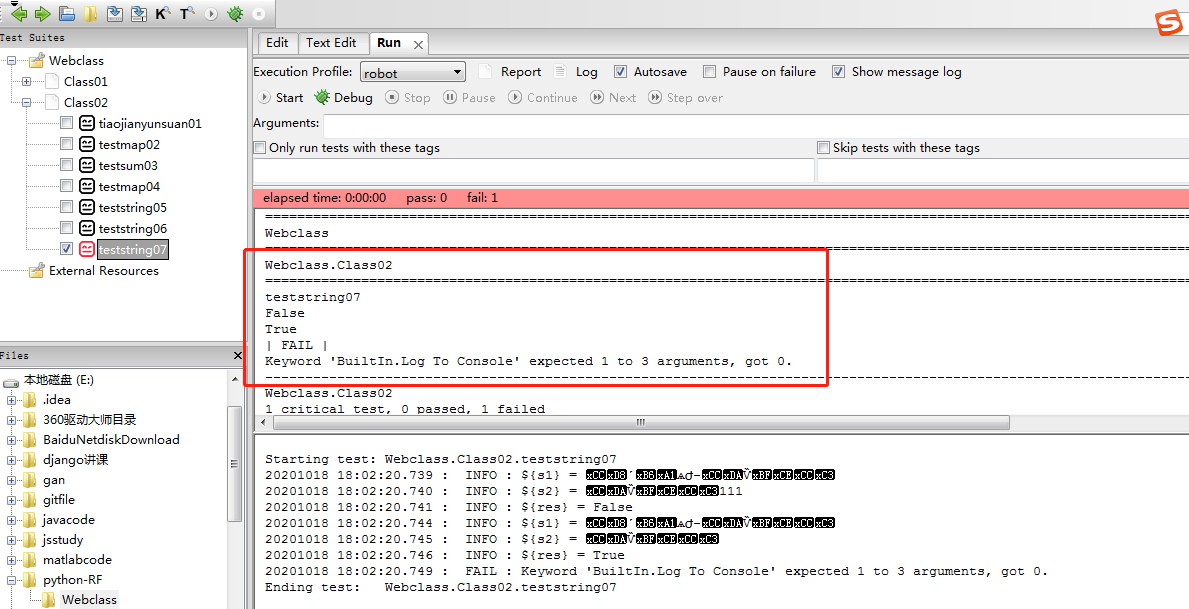Enable Skip tests with these tags
The image size is (1189, 609).
pyautogui.click(x=824, y=148)
